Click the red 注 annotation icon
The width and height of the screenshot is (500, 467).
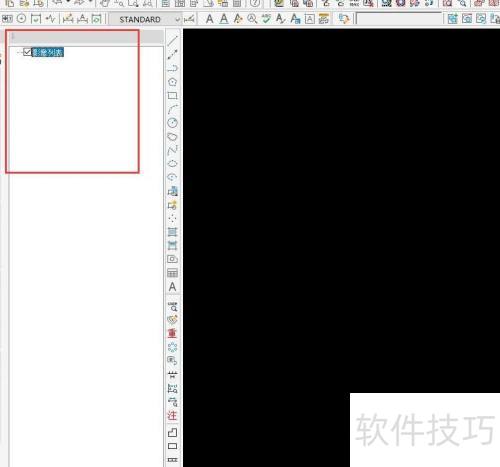(x=172, y=415)
